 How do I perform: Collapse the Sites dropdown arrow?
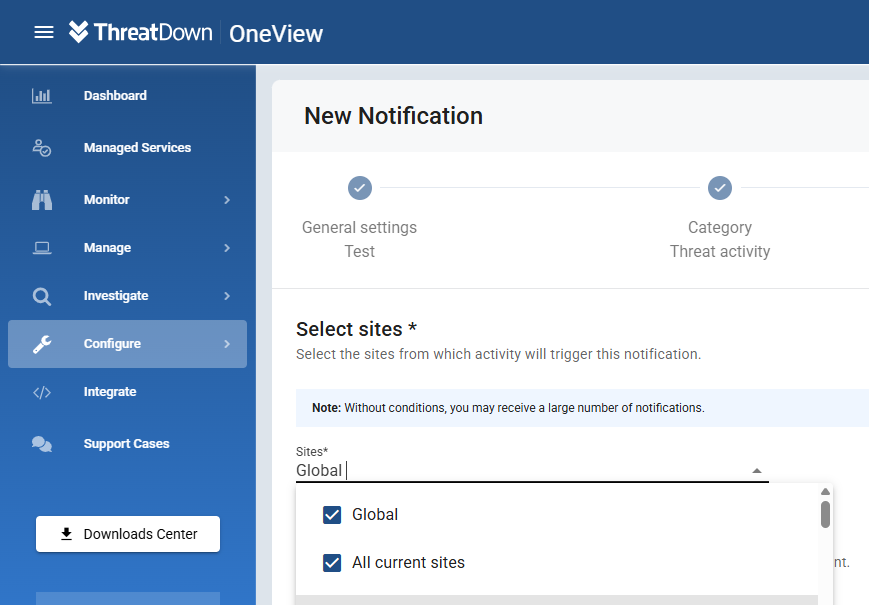click(756, 470)
